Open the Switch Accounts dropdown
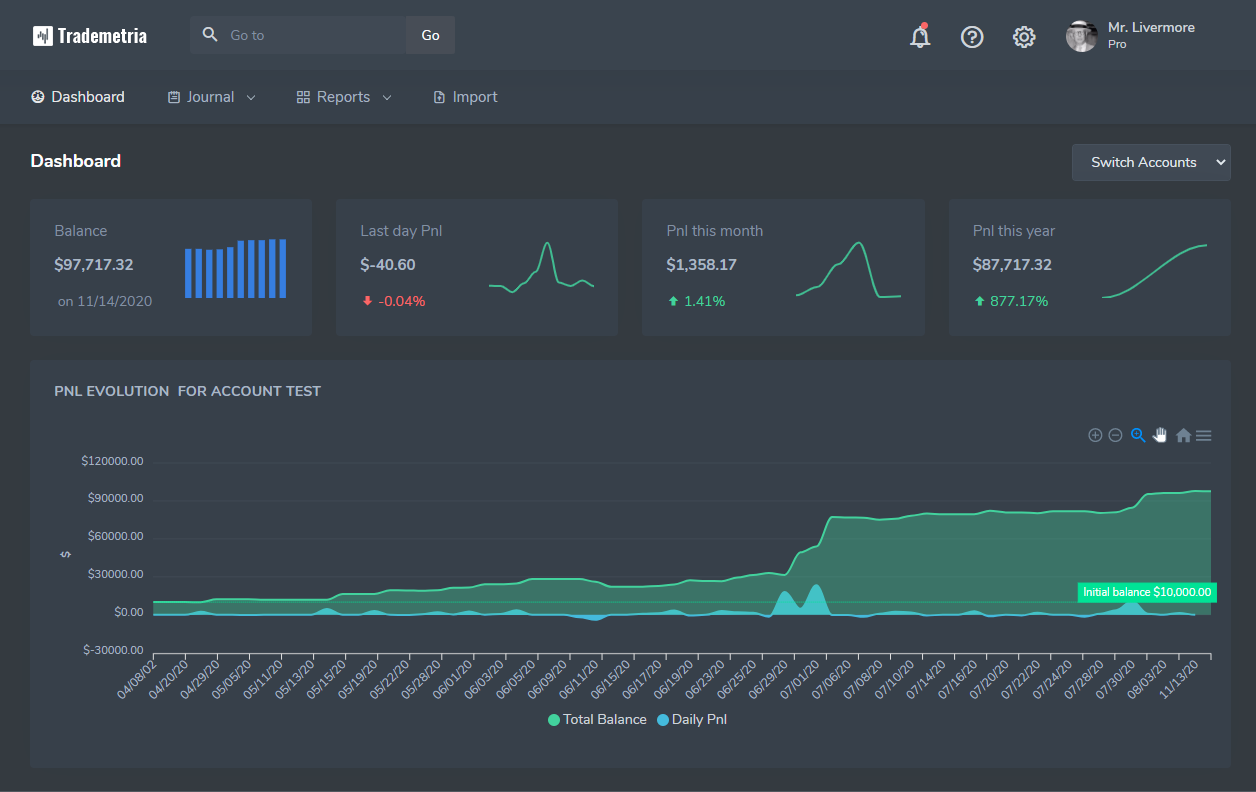This screenshot has height=792, width=1256. click(x=1151, y=162)
